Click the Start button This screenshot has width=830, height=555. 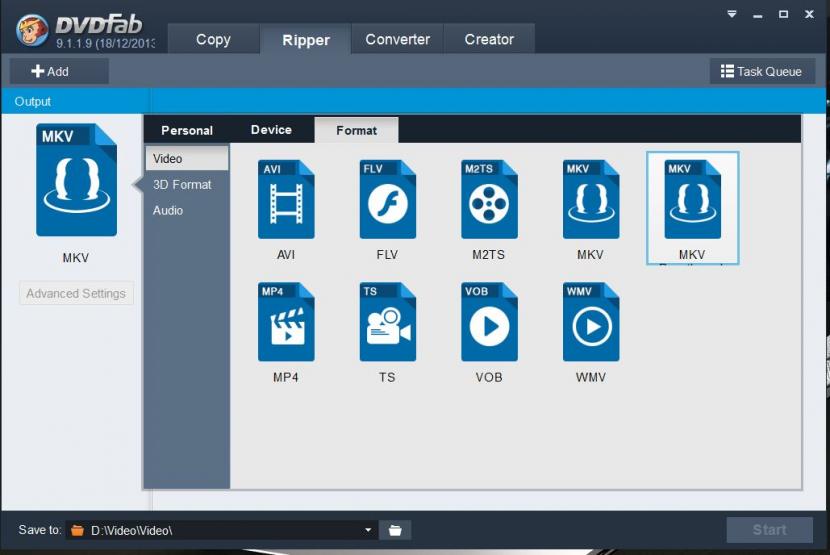(770, 530)
